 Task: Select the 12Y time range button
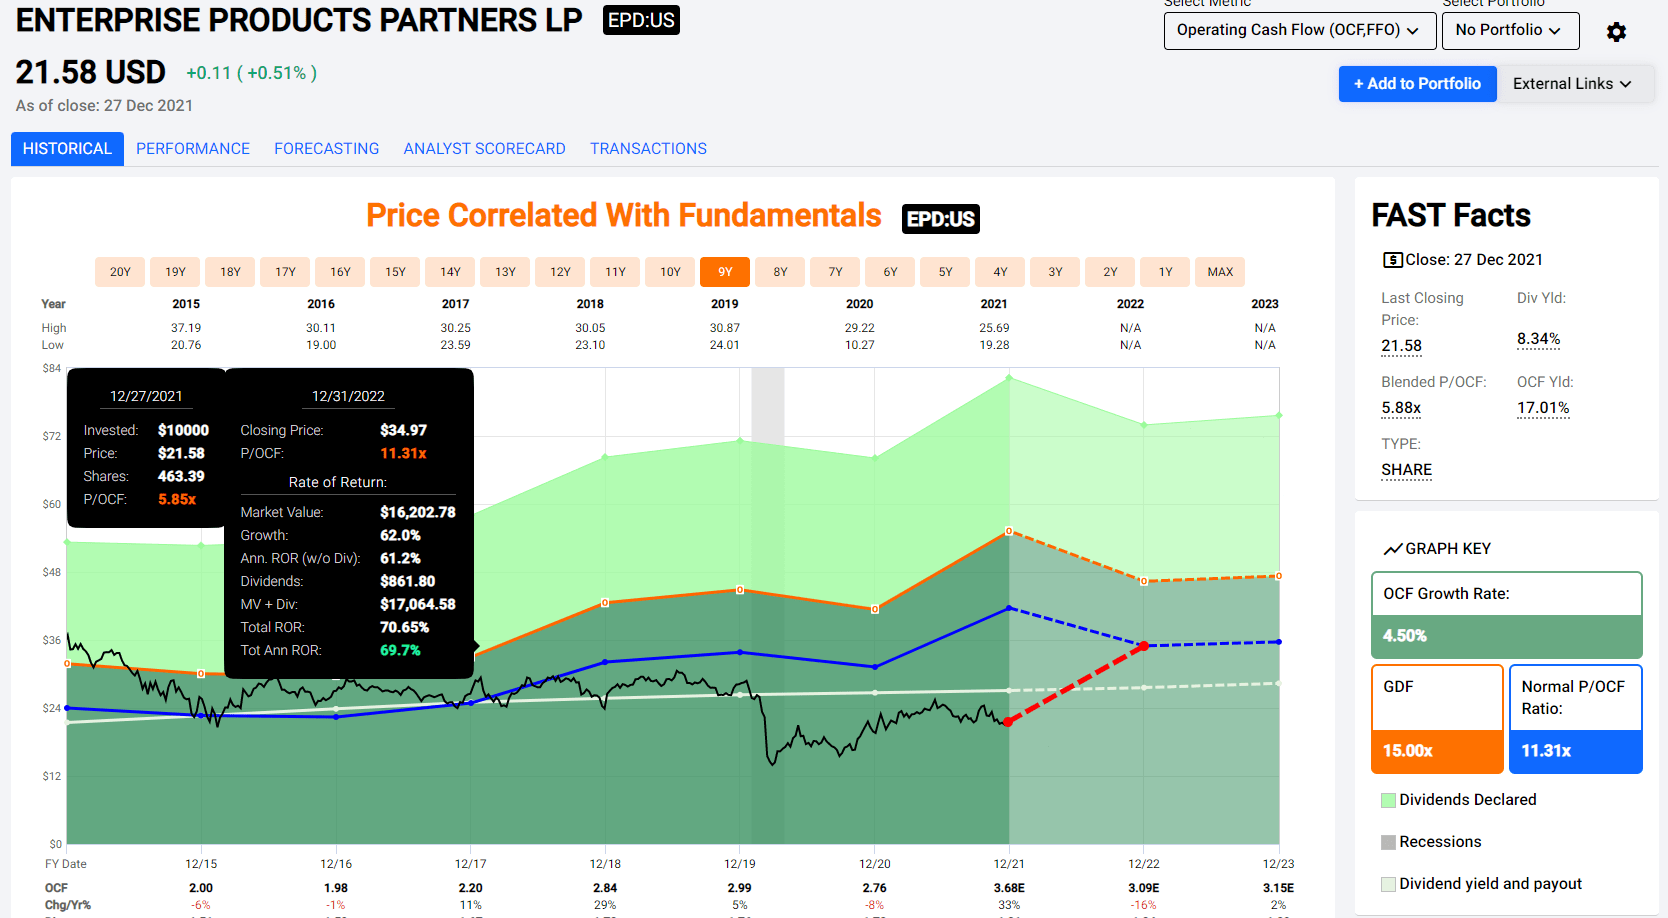click(560, 272)
